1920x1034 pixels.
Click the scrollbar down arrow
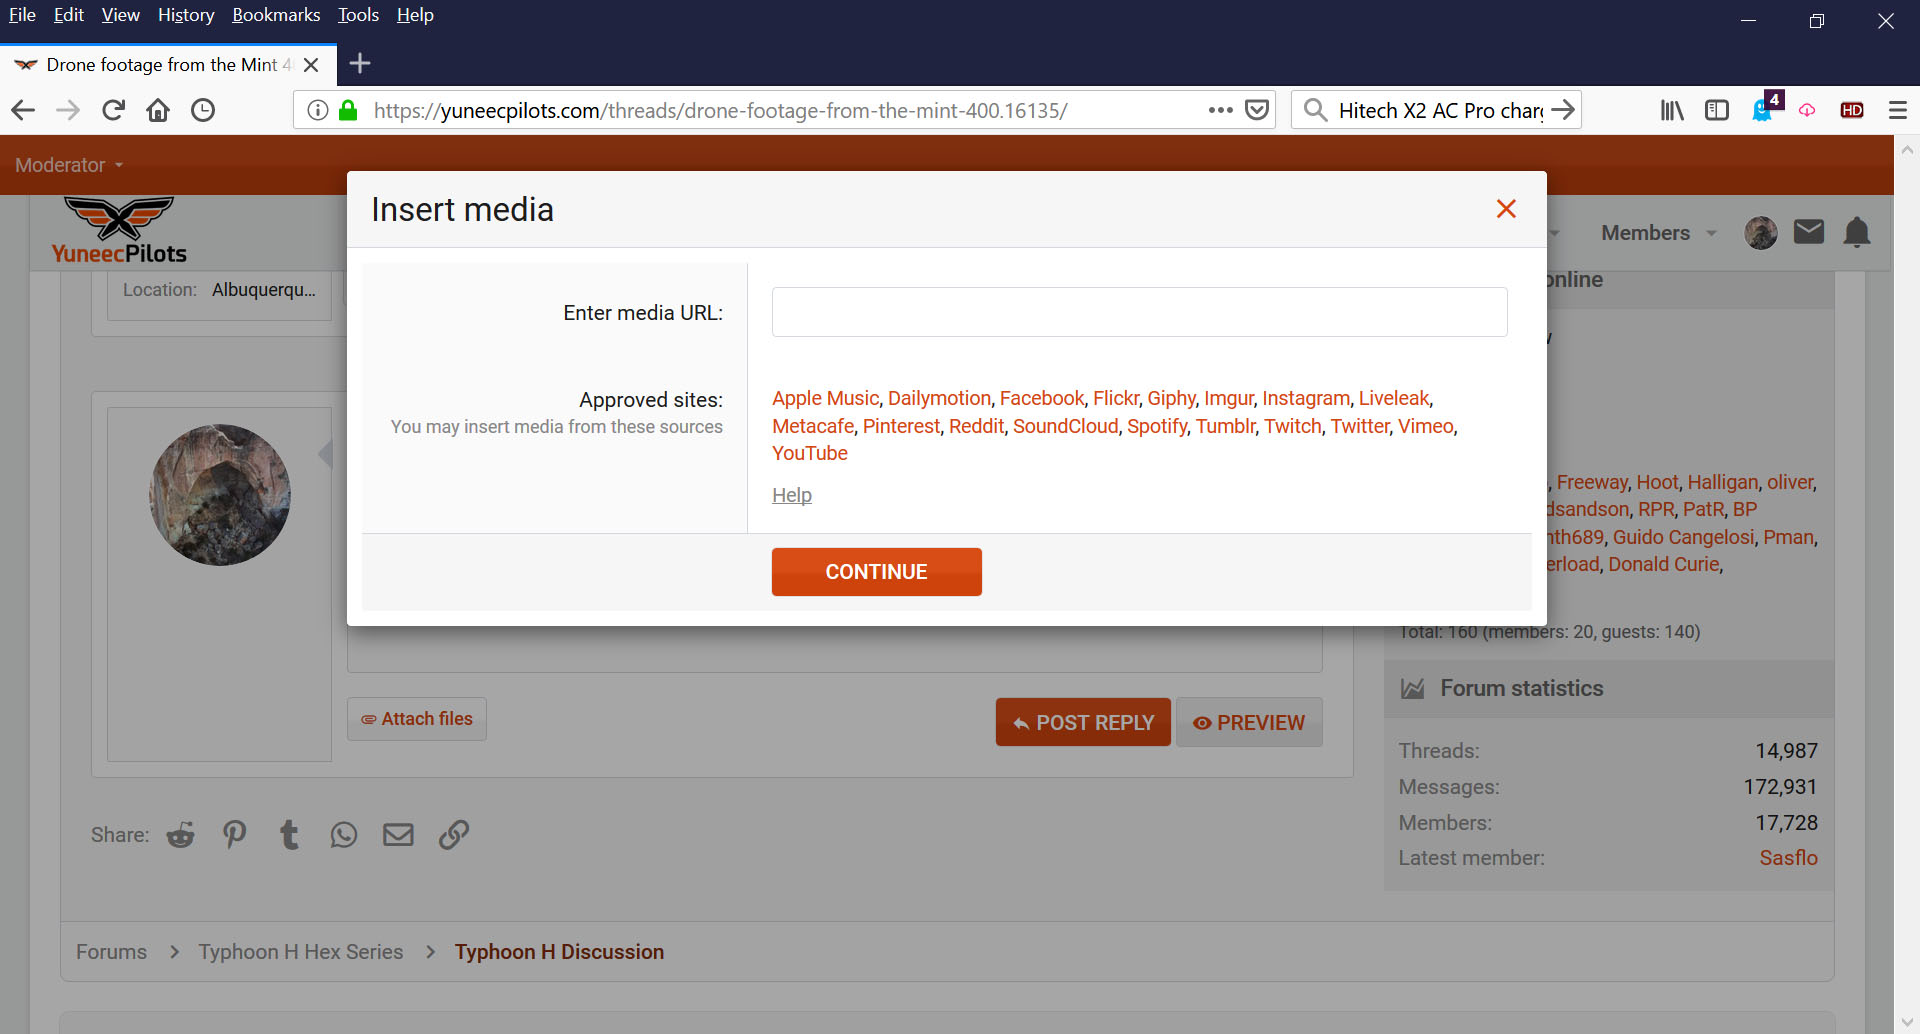[1907, 1022]
